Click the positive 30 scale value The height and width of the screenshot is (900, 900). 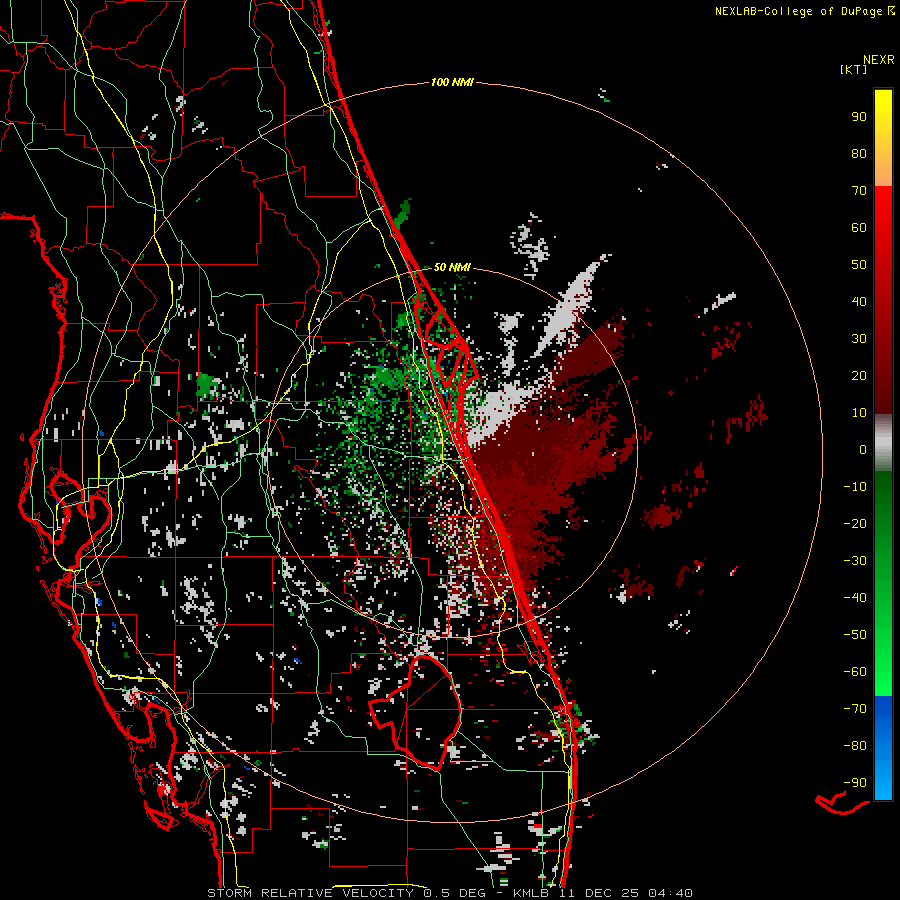tap(859, 339)
